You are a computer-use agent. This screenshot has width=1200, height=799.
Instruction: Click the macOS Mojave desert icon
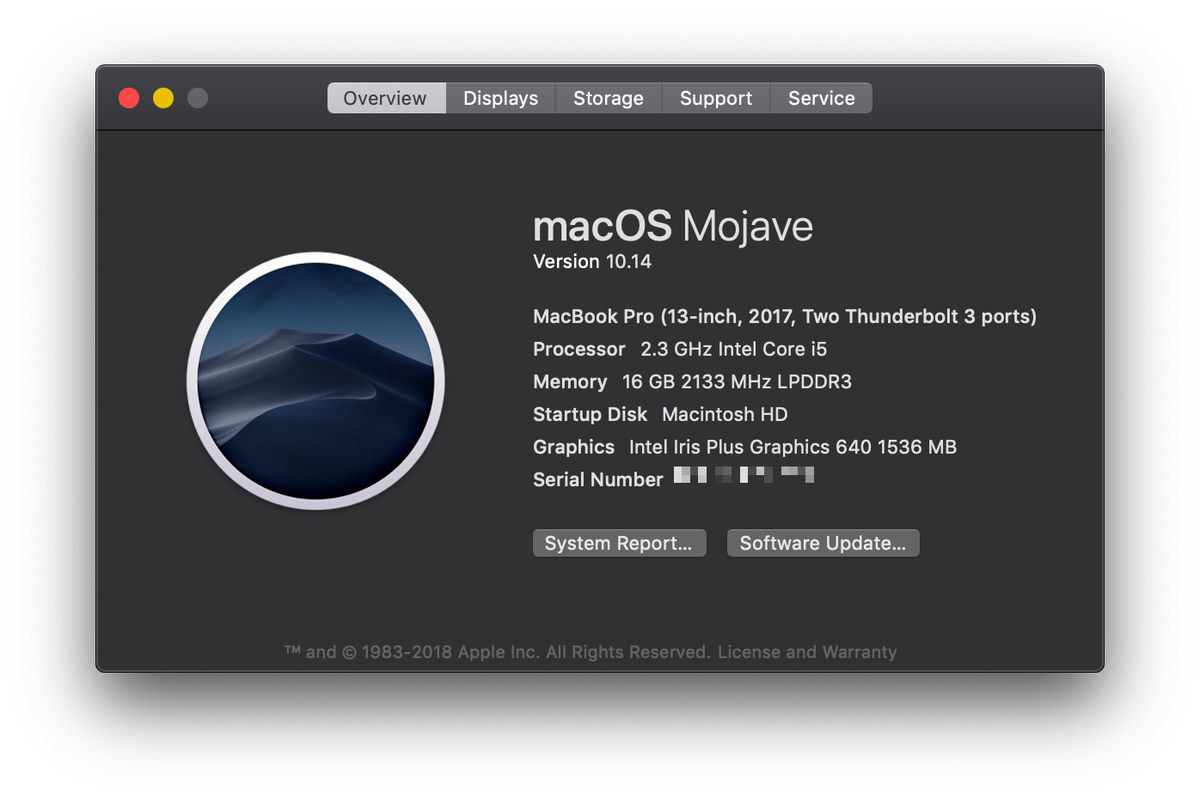point(315,381)
